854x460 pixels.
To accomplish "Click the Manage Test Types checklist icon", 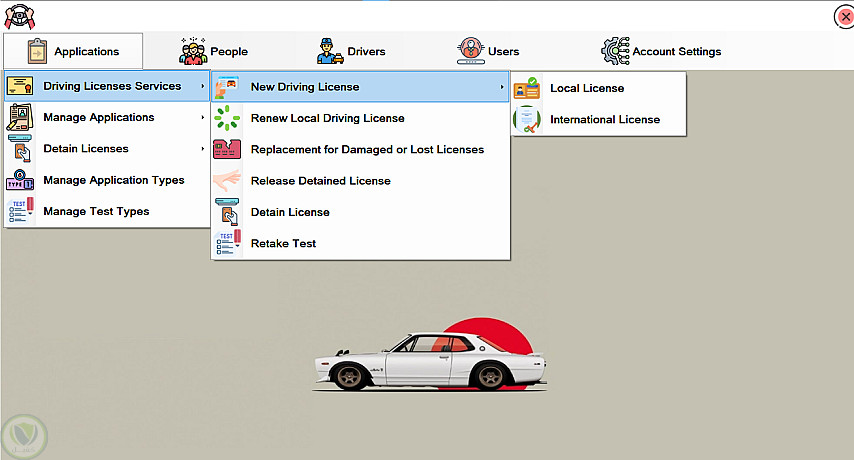I will 21,211.
